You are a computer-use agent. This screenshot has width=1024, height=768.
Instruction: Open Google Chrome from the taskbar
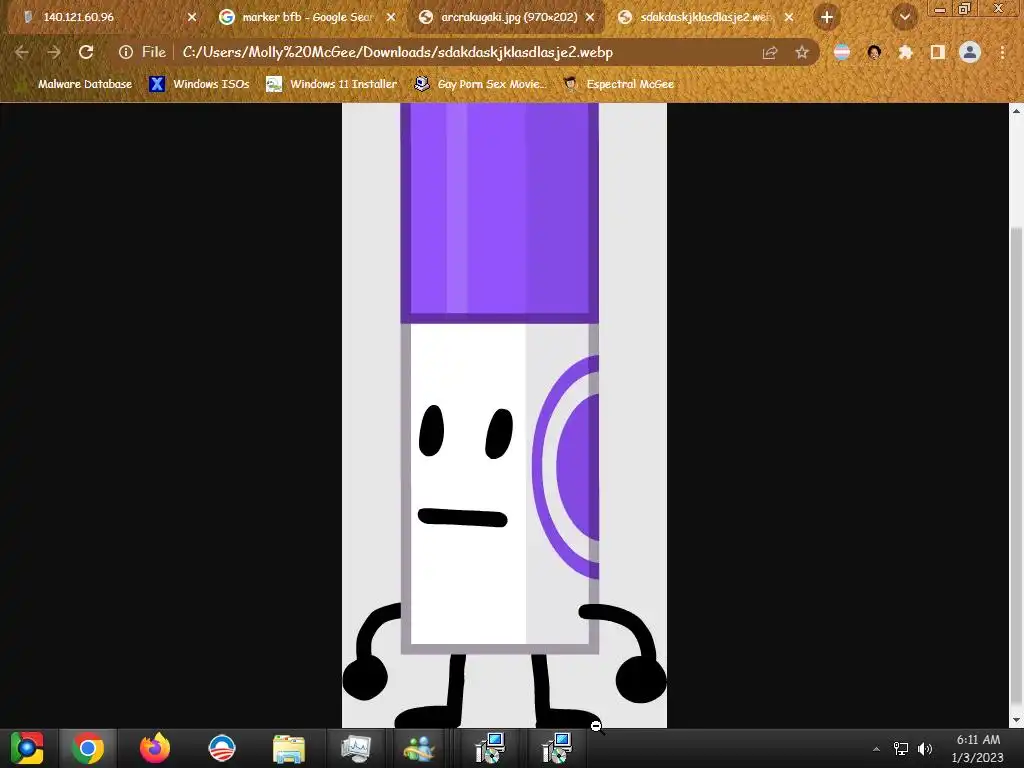88,748
